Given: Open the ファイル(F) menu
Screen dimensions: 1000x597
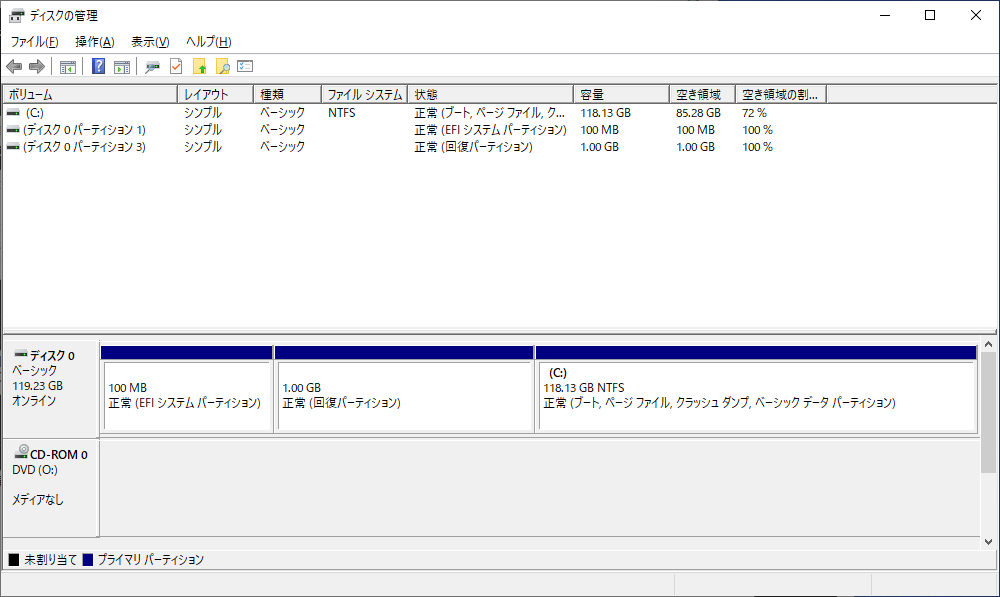Looking at the screenshot, I should [x=34, y=42].
